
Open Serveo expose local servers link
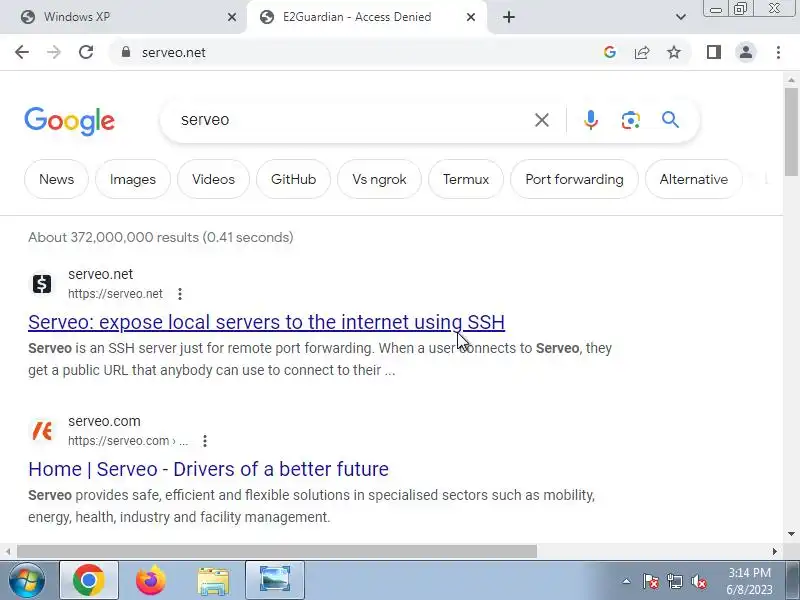click(x=266, y=322)
